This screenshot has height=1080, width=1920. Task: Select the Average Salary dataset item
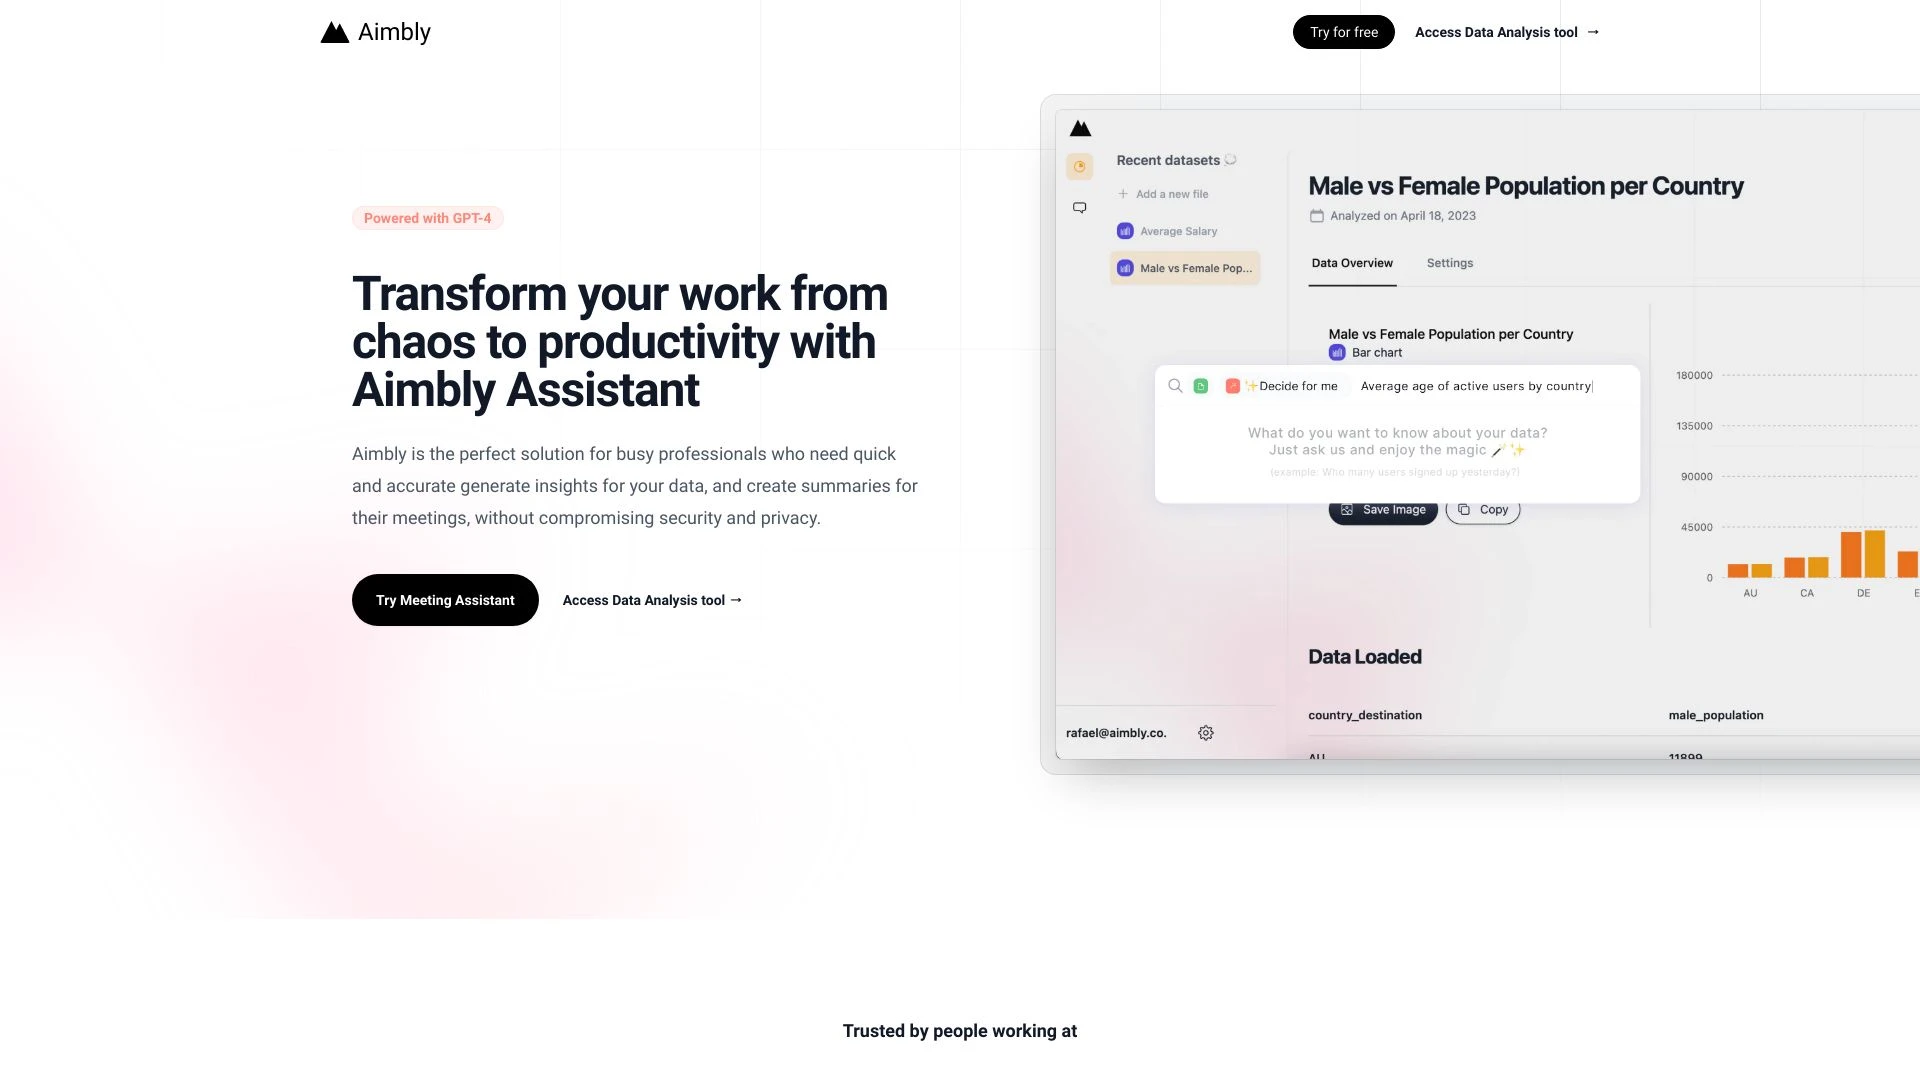click(x=1178, y=231)
